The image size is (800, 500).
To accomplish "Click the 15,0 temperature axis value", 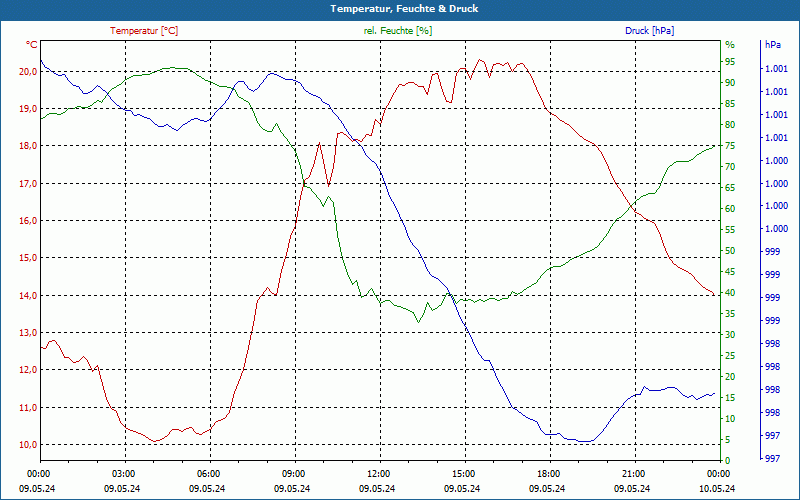I will [x=28, y=258].
